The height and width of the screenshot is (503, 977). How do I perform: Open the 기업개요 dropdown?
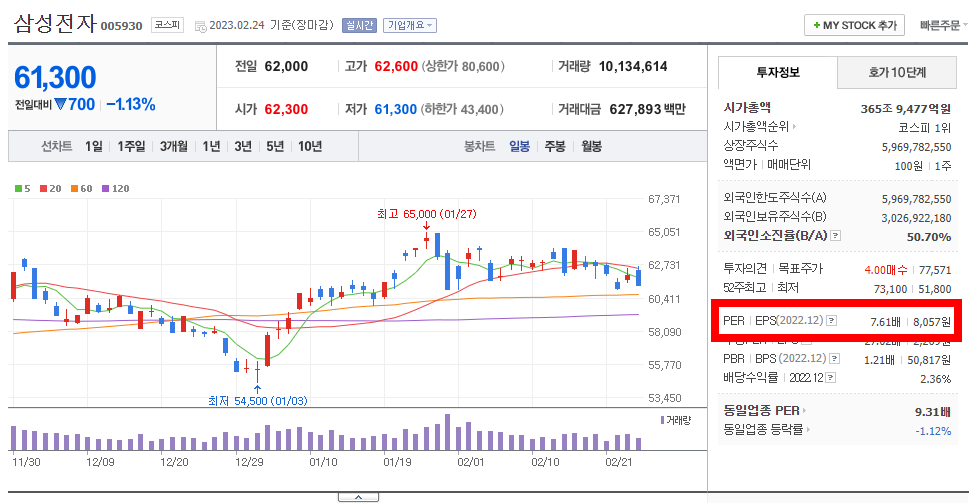point(410,26)
